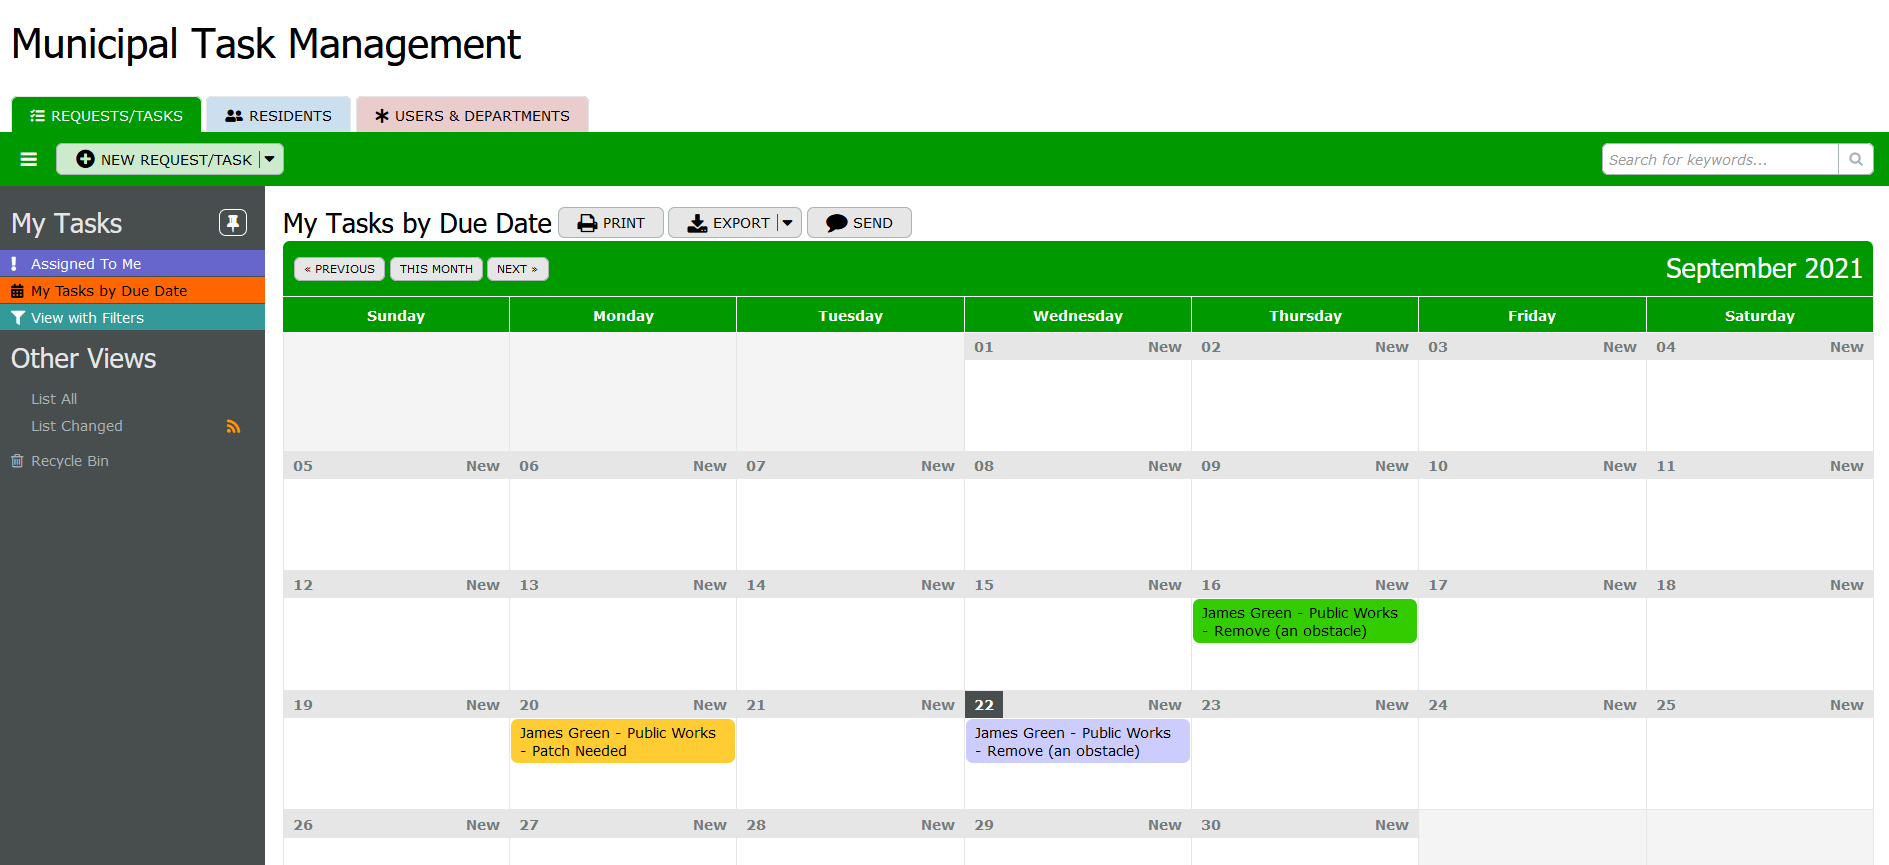The width and height of the screenshot is (1889, 865).
Task: Click the pin icon beside My Tasks
Action: pos(233,222)
